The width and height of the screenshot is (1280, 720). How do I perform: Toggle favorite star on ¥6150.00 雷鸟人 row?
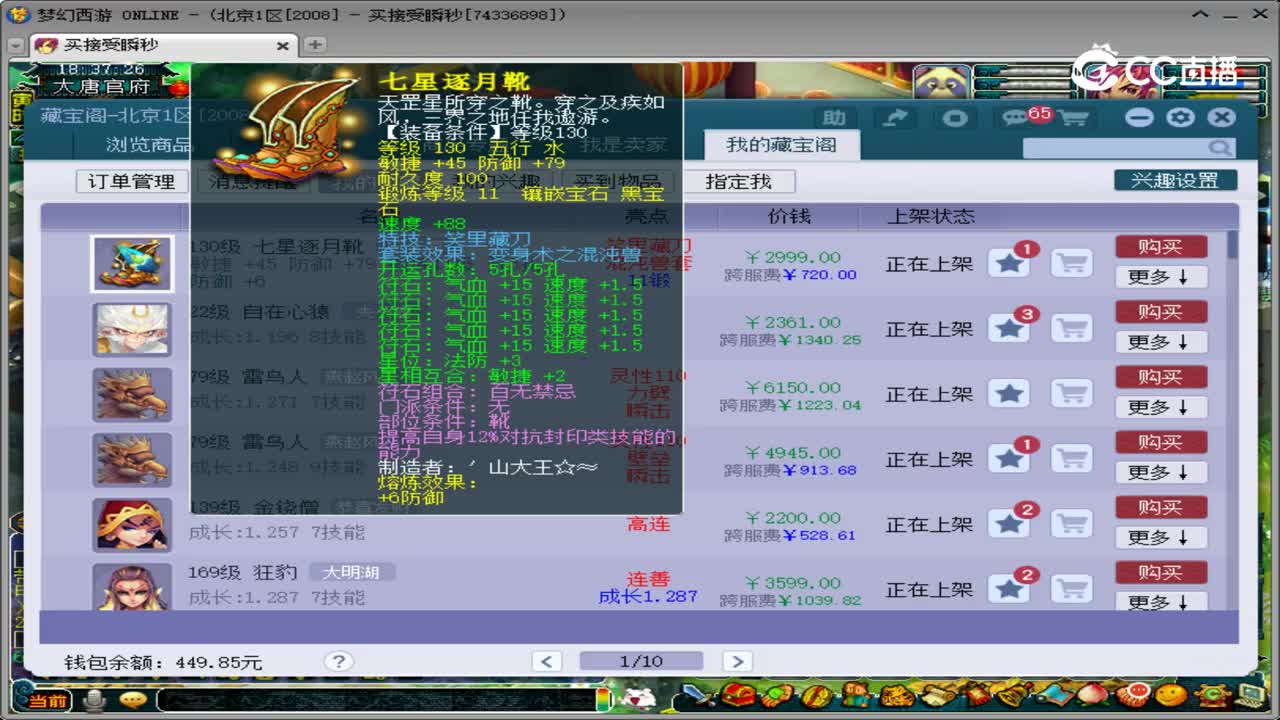[x=1010, y=393]
